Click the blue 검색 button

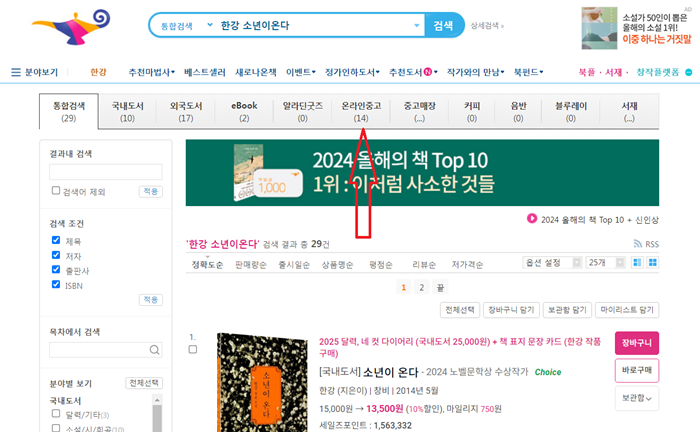pyautogui.click(x=443, y=25)
